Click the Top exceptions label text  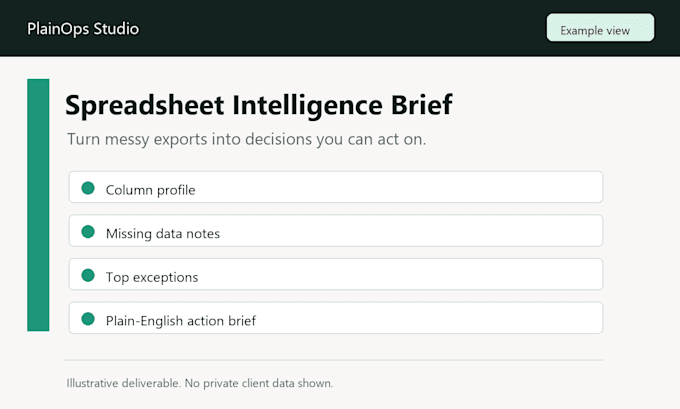(152, 277)
